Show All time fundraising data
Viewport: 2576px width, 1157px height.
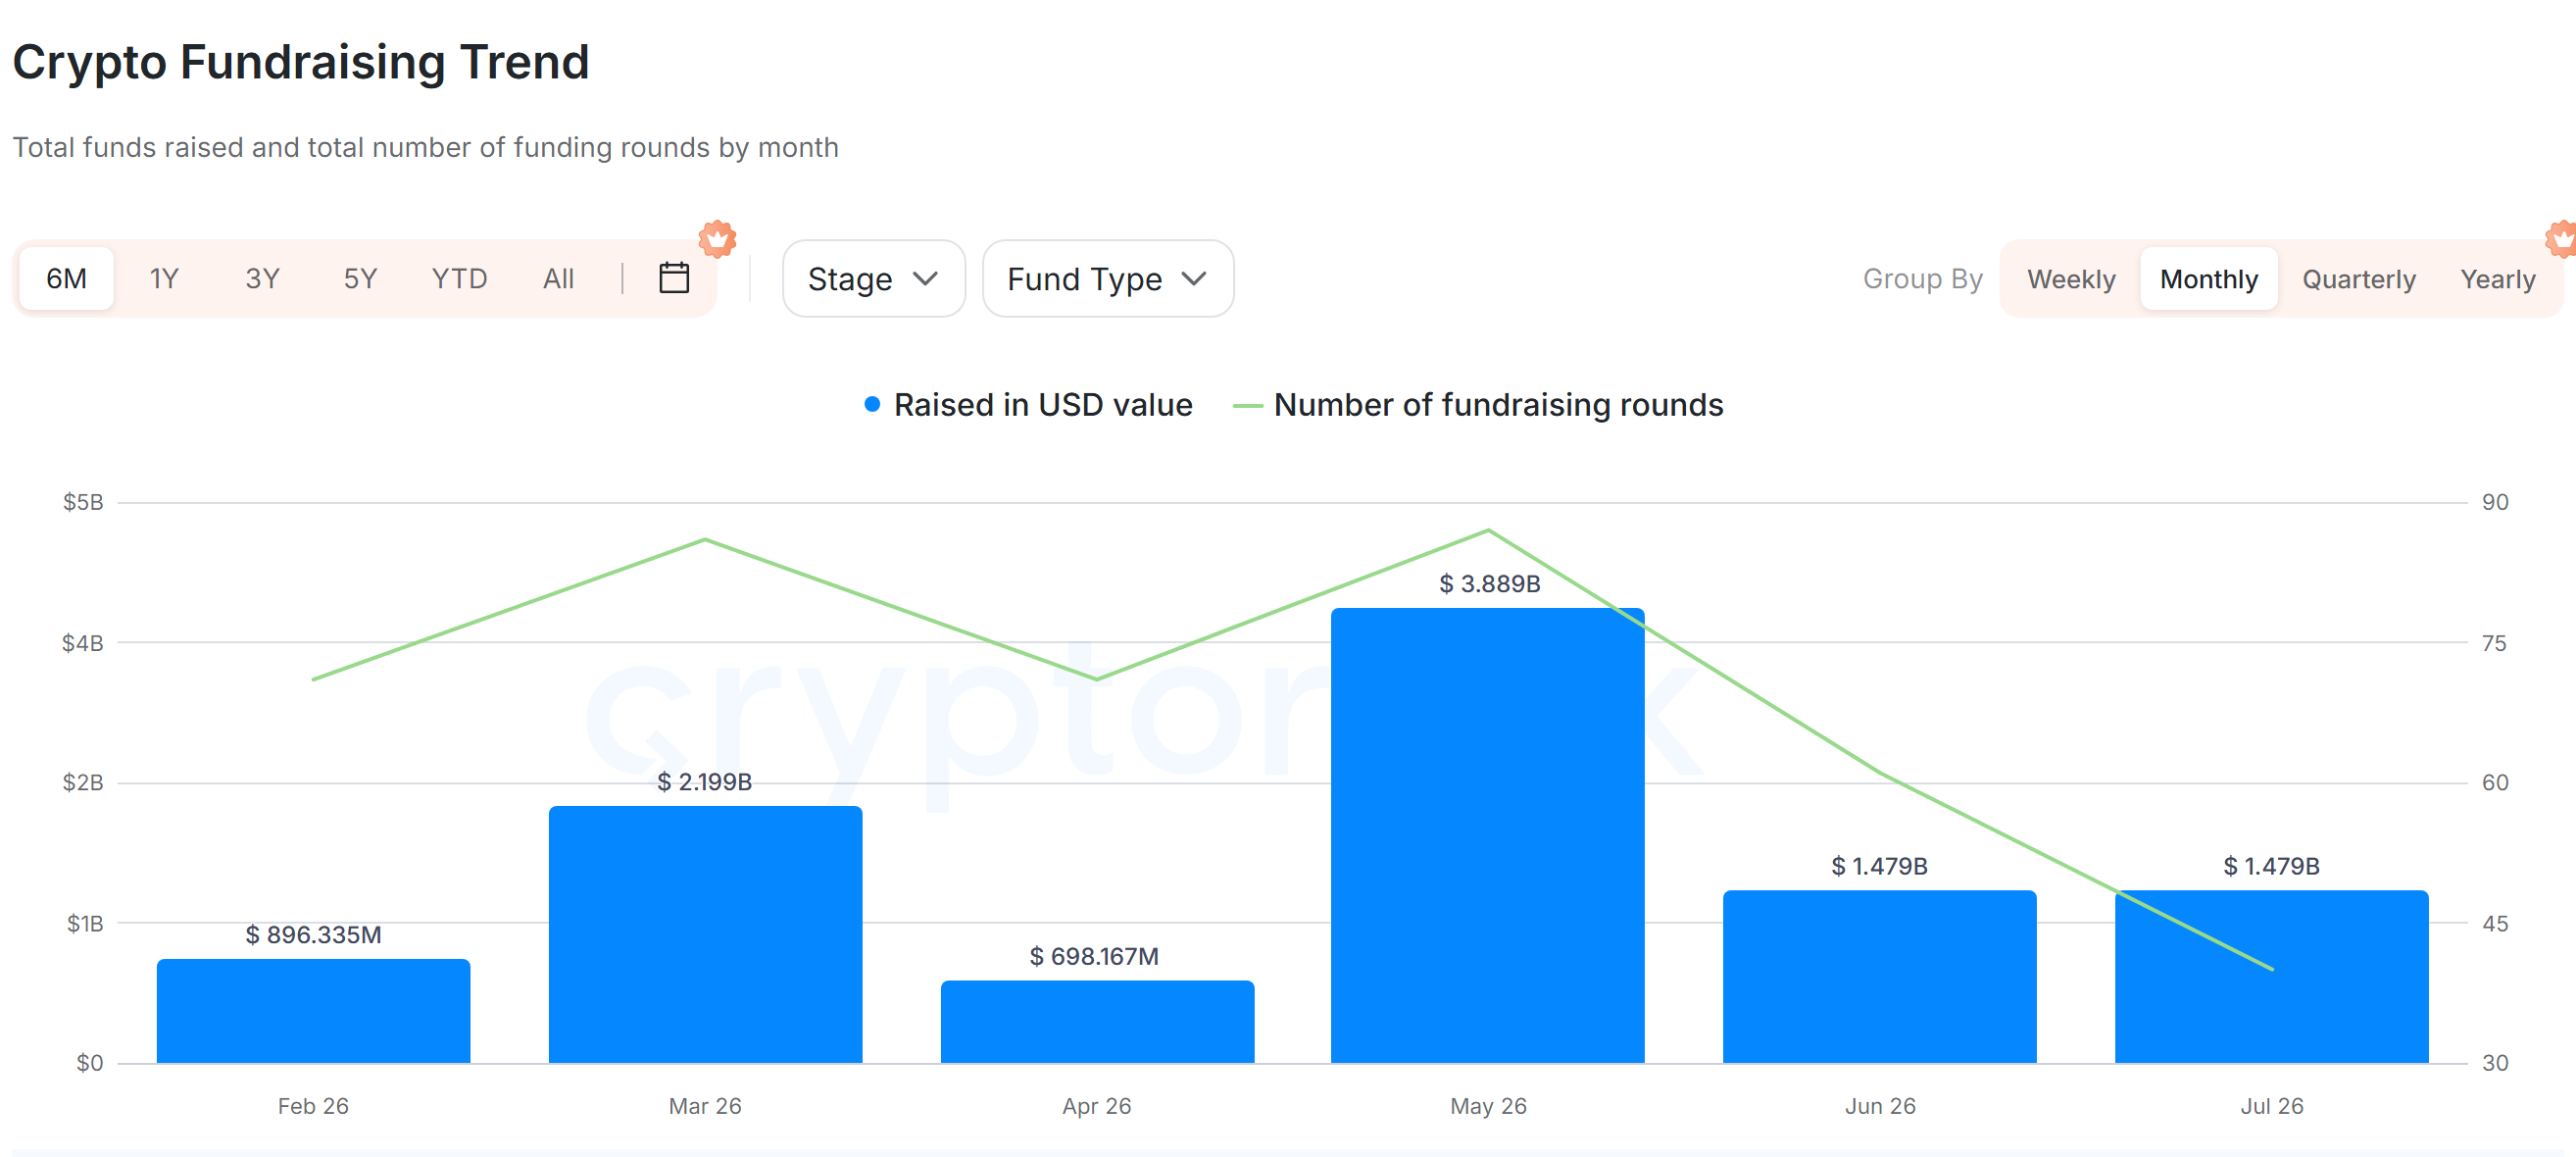(558, 278)
